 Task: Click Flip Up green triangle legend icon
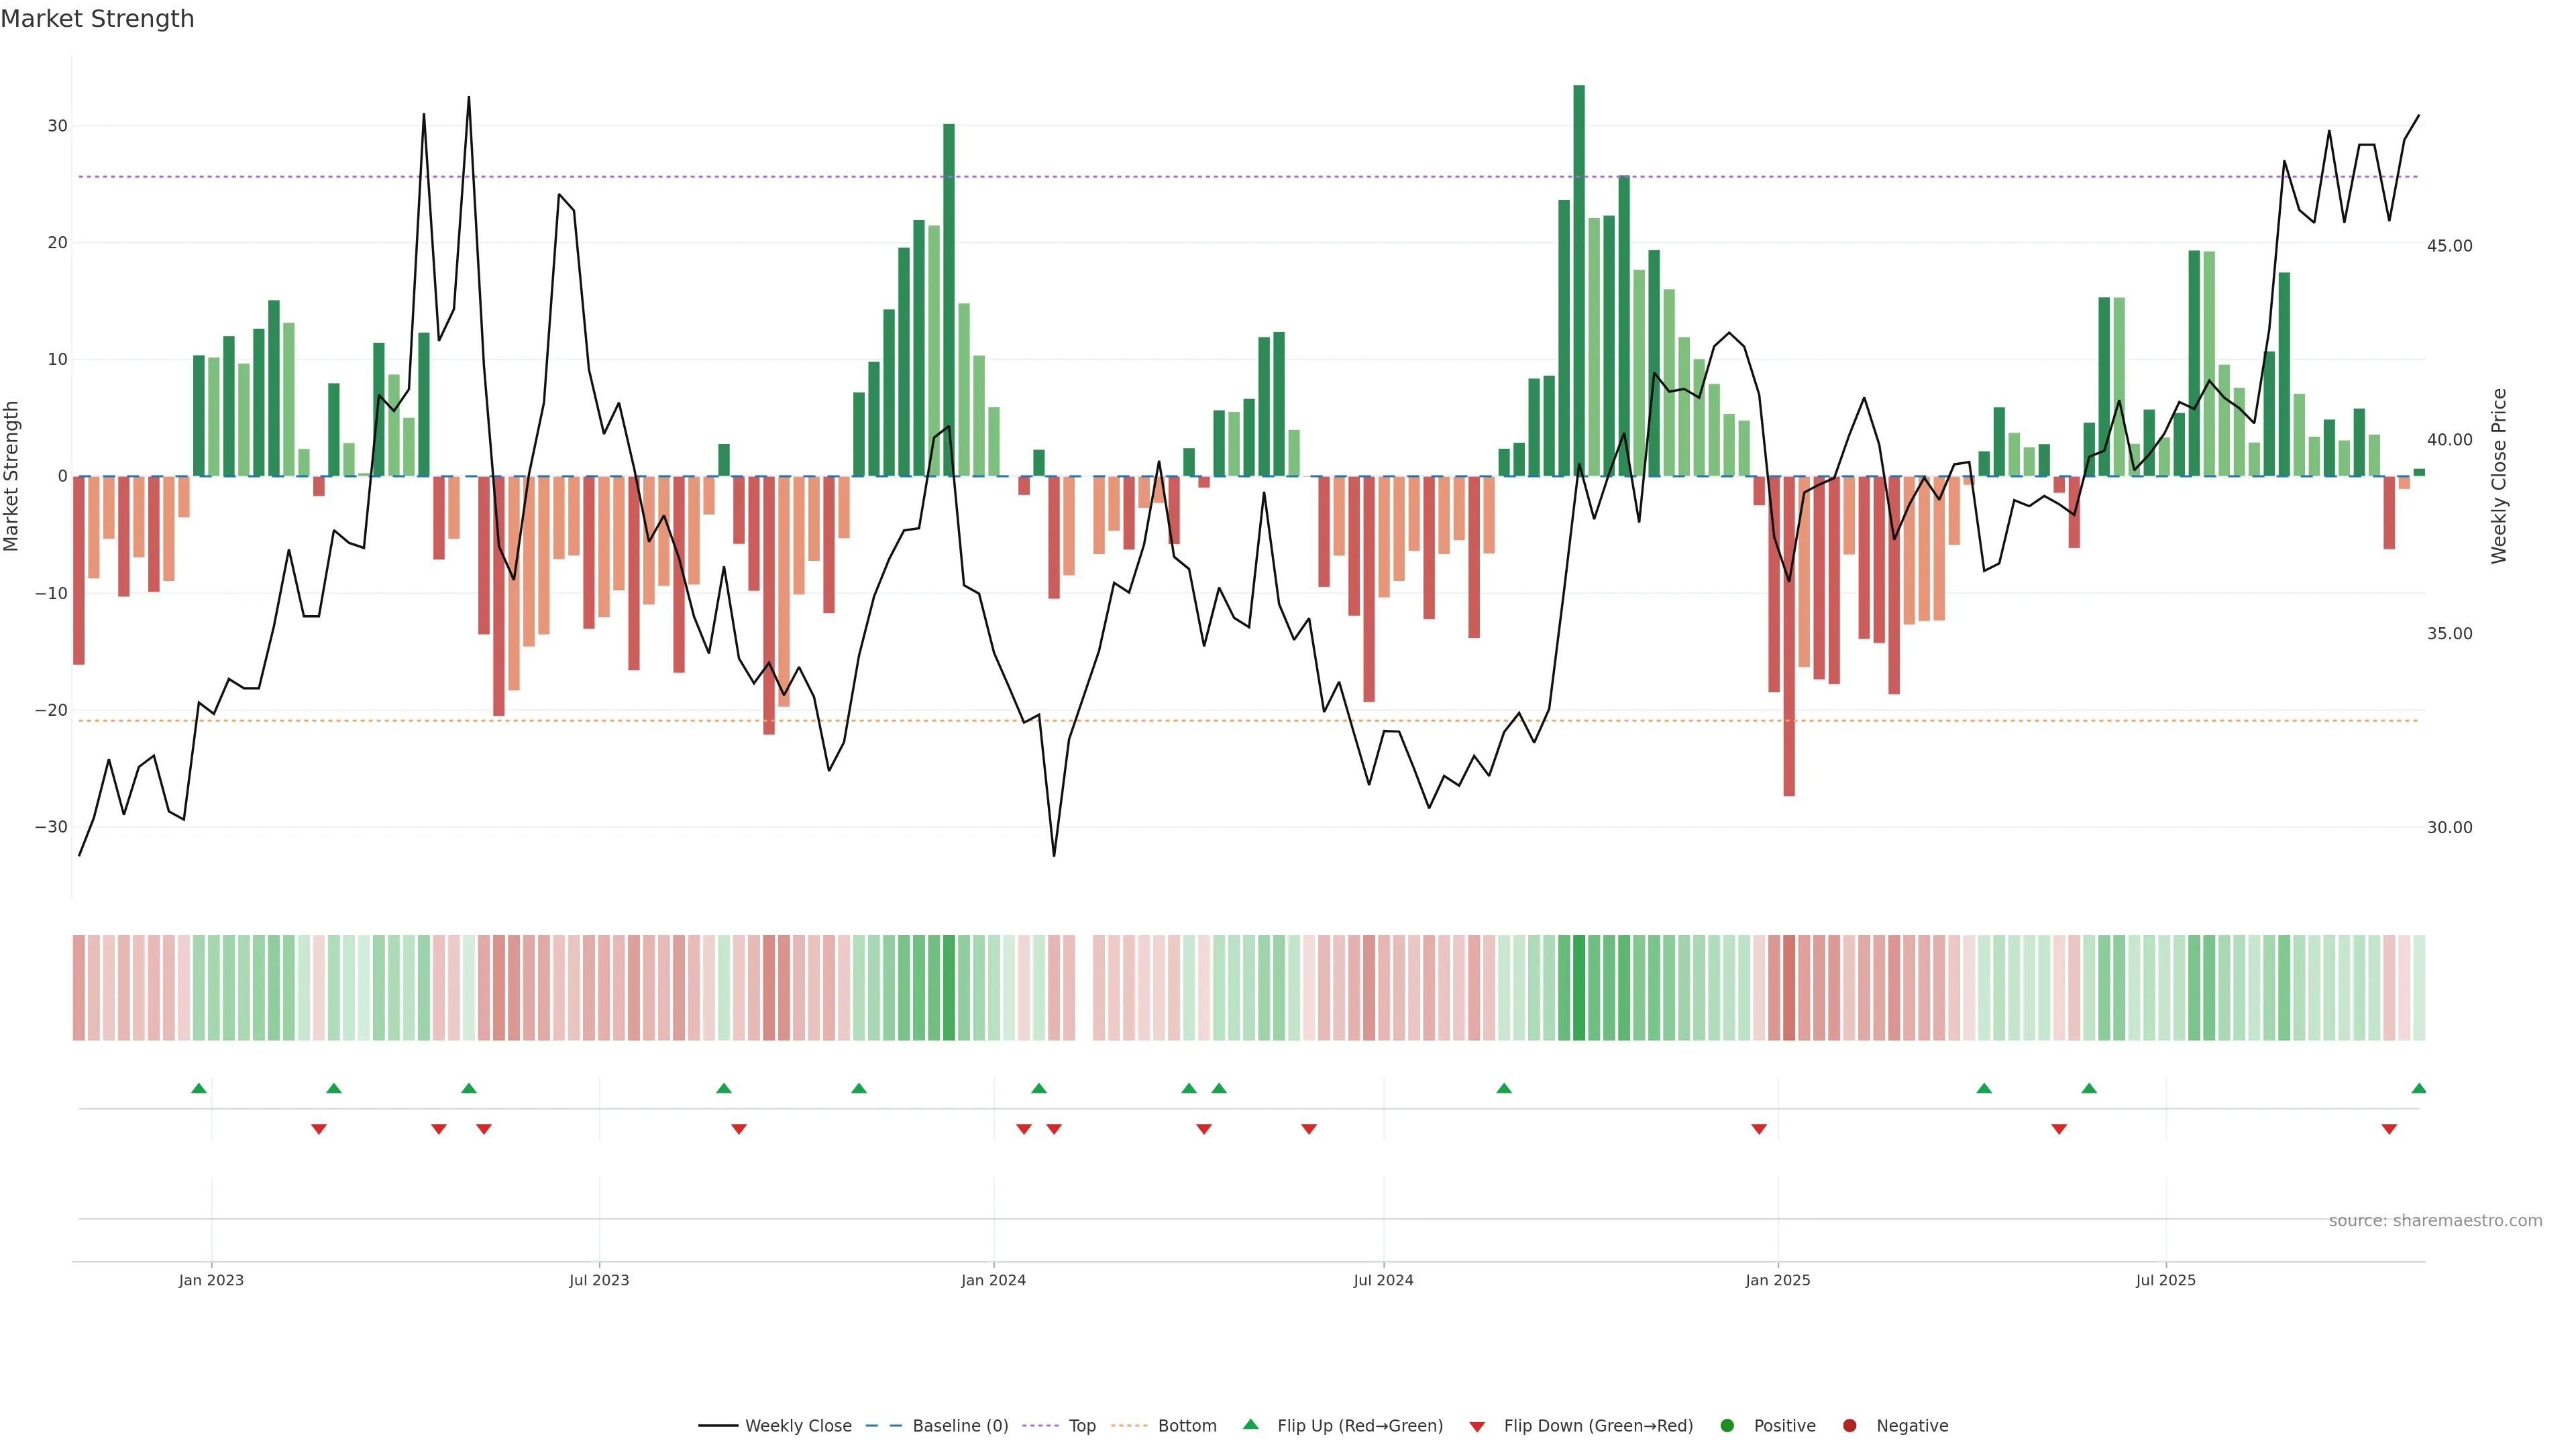[1250, 1425]
